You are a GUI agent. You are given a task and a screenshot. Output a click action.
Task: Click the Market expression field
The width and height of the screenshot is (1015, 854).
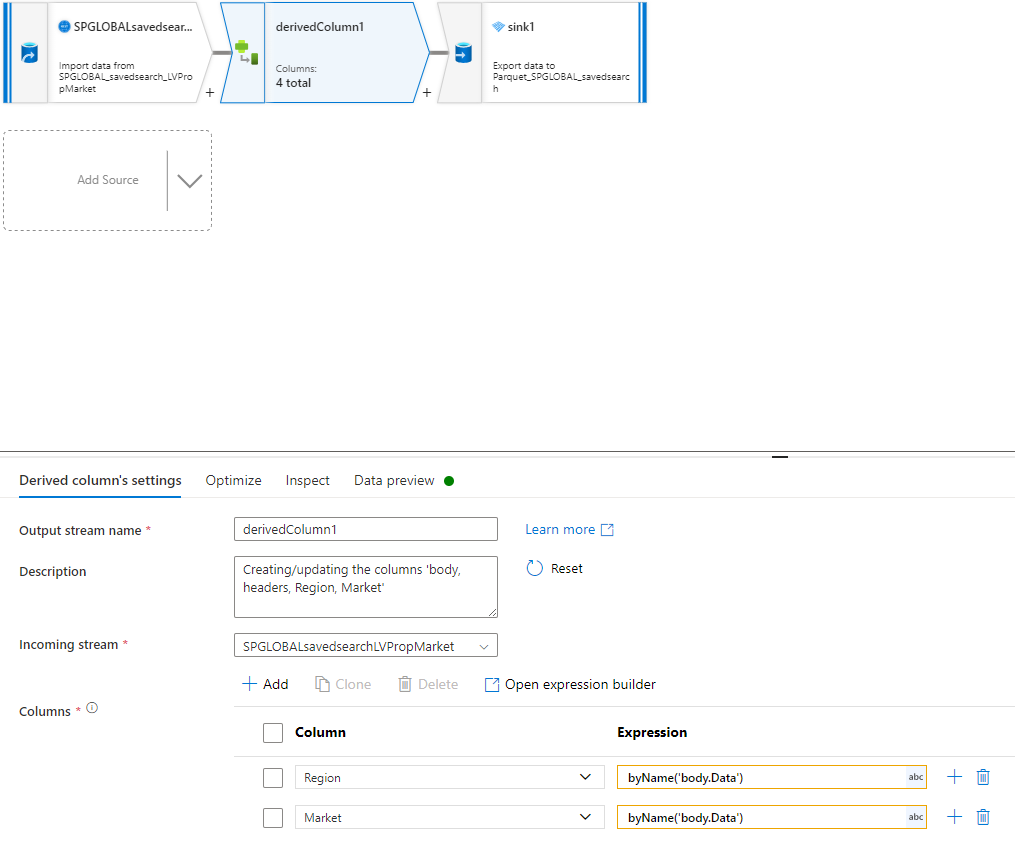tap(772, 817)
